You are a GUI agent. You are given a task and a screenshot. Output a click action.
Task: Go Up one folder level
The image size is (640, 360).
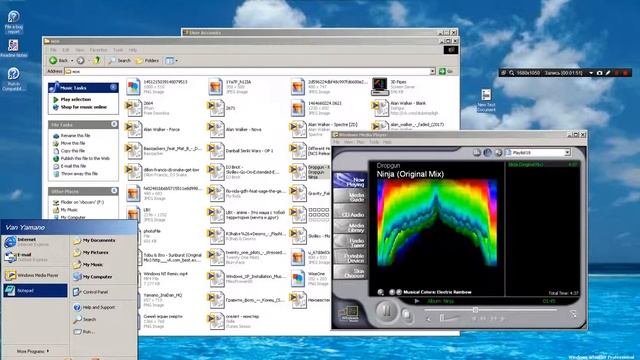click(97, 60)
